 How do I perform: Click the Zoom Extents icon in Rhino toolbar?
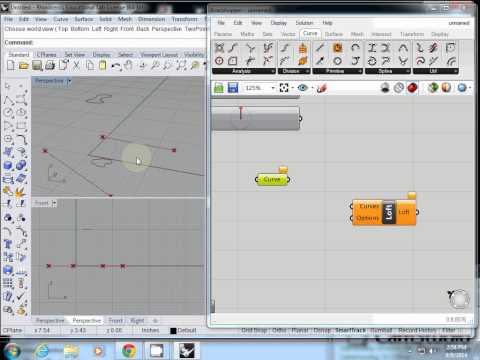click(x=181, y=65)
